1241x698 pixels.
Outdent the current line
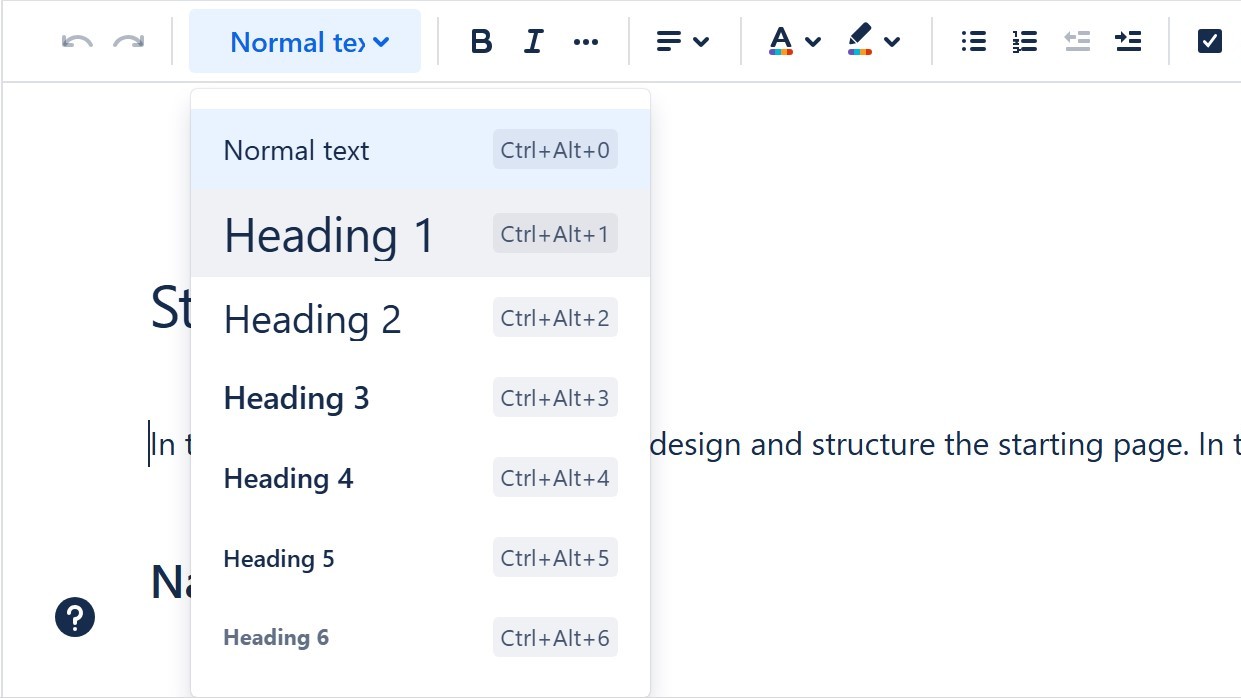(x=1076, y=41)
